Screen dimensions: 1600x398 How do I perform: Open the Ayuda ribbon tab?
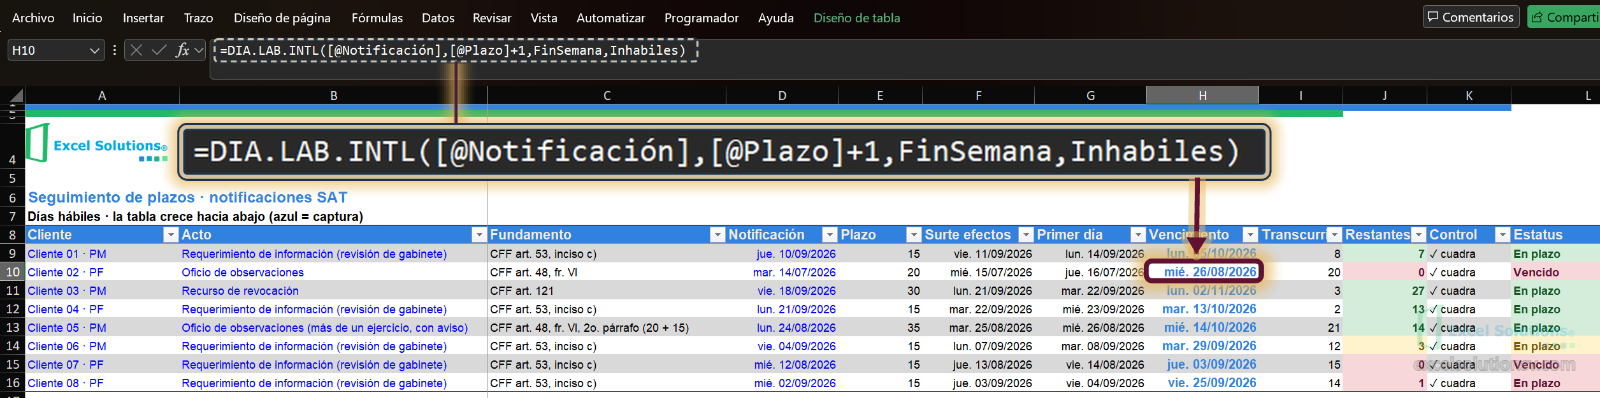point(776,18)
